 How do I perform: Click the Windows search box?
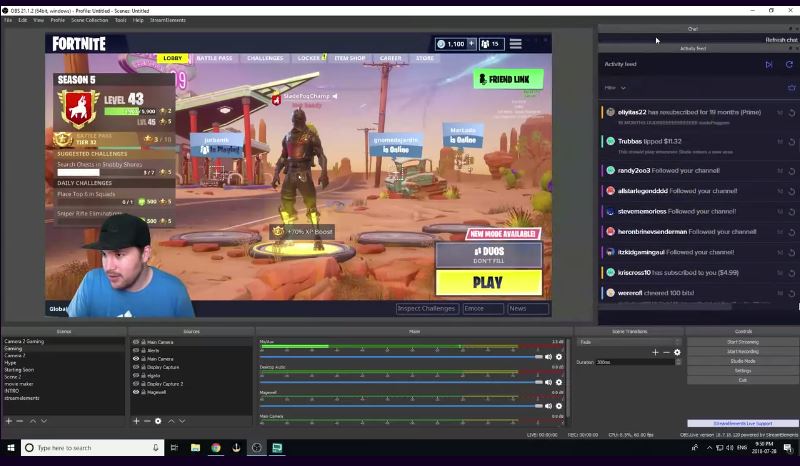[x=92, y=448]
